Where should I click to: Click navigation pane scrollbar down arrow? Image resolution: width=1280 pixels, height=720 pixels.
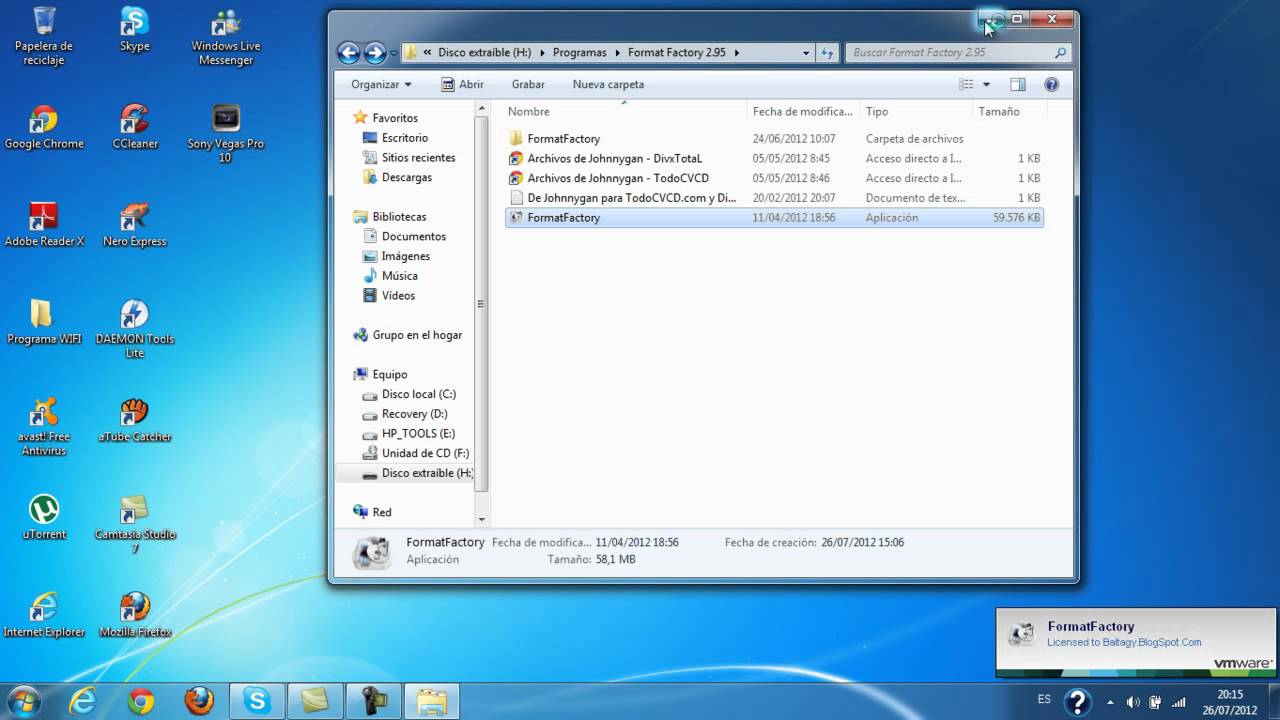(x=481, y=520)
